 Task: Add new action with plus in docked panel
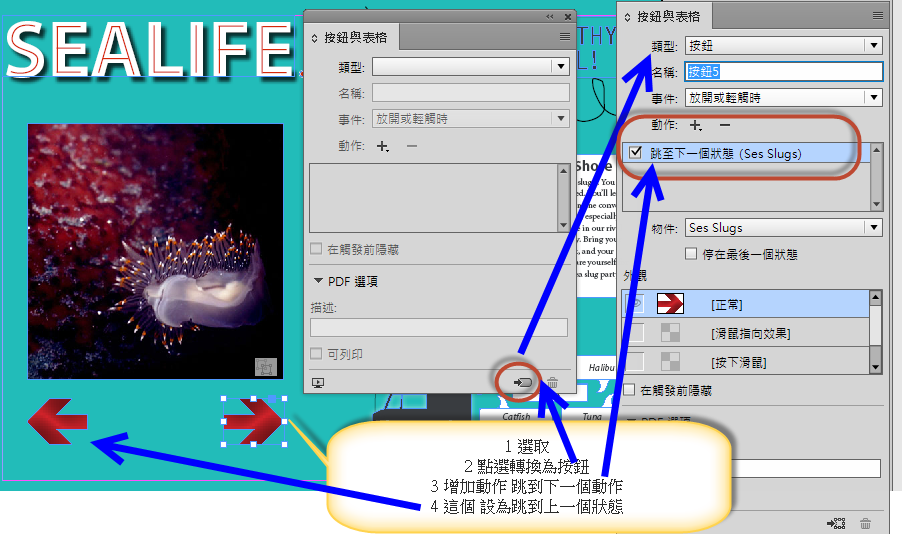click(695, 125)
